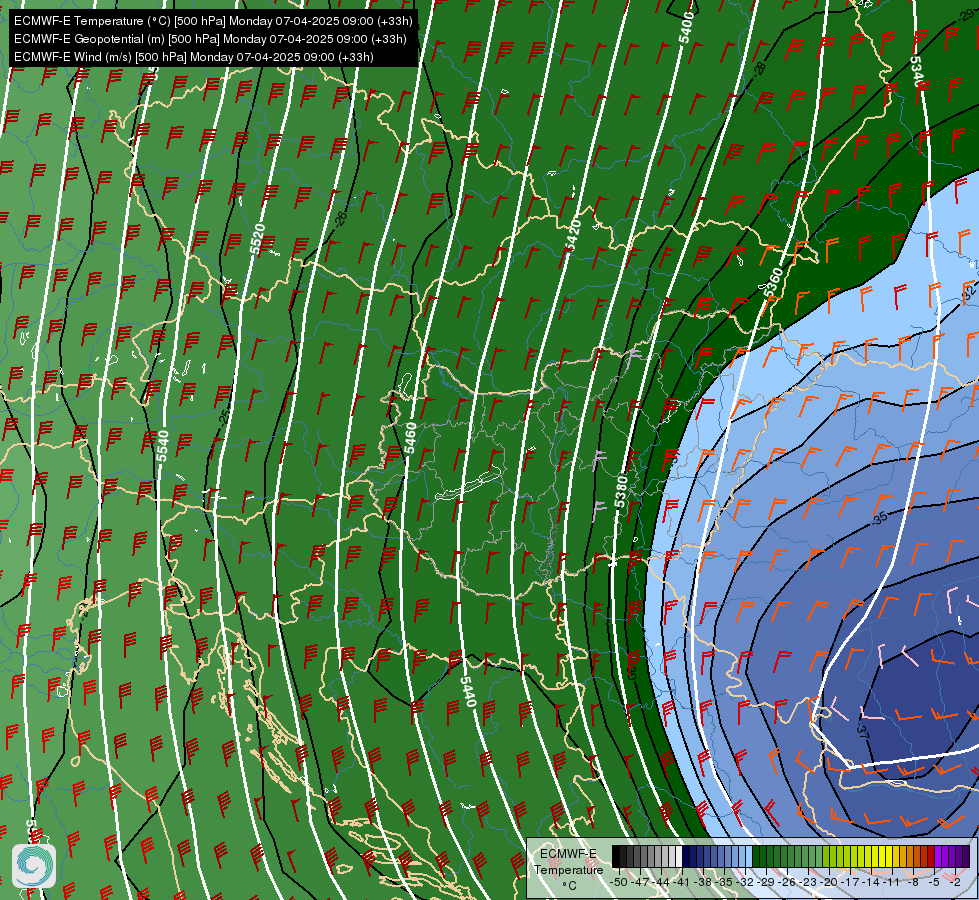Click the -35 isotherm label
This screenshot has height=900, width=979.
(x=879, y=518)
